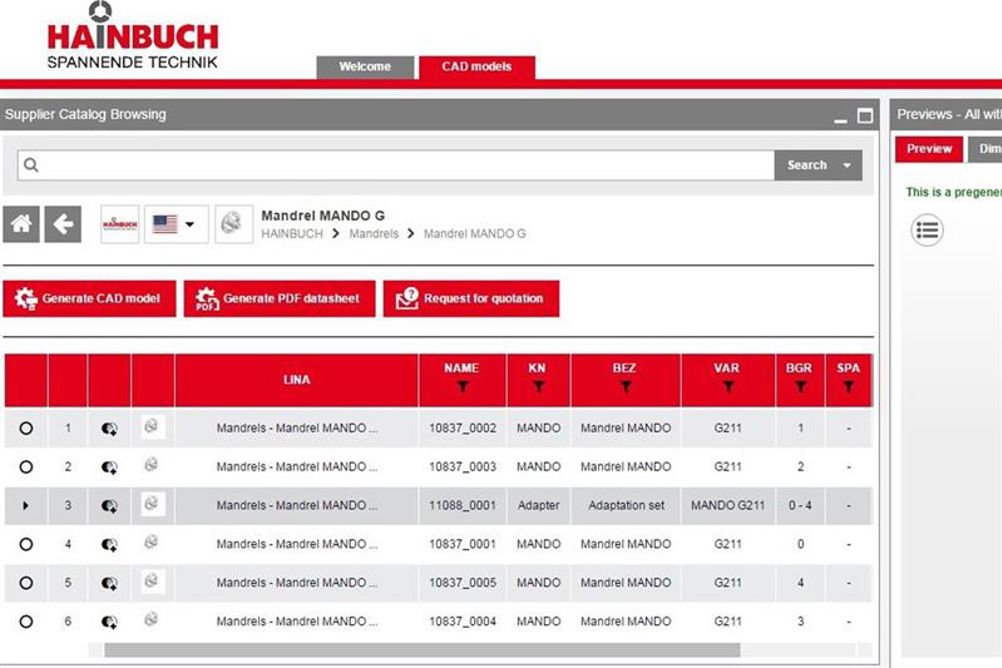The height and width of the screenshot is (668, 1002).
Task: Click CAD download icon in row 4
Action: [109, 545]
